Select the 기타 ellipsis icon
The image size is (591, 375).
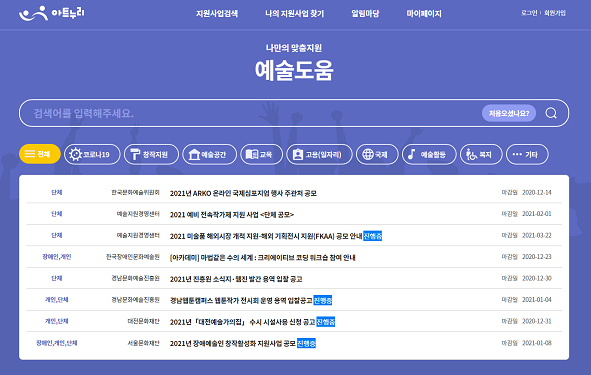point(518,154)
